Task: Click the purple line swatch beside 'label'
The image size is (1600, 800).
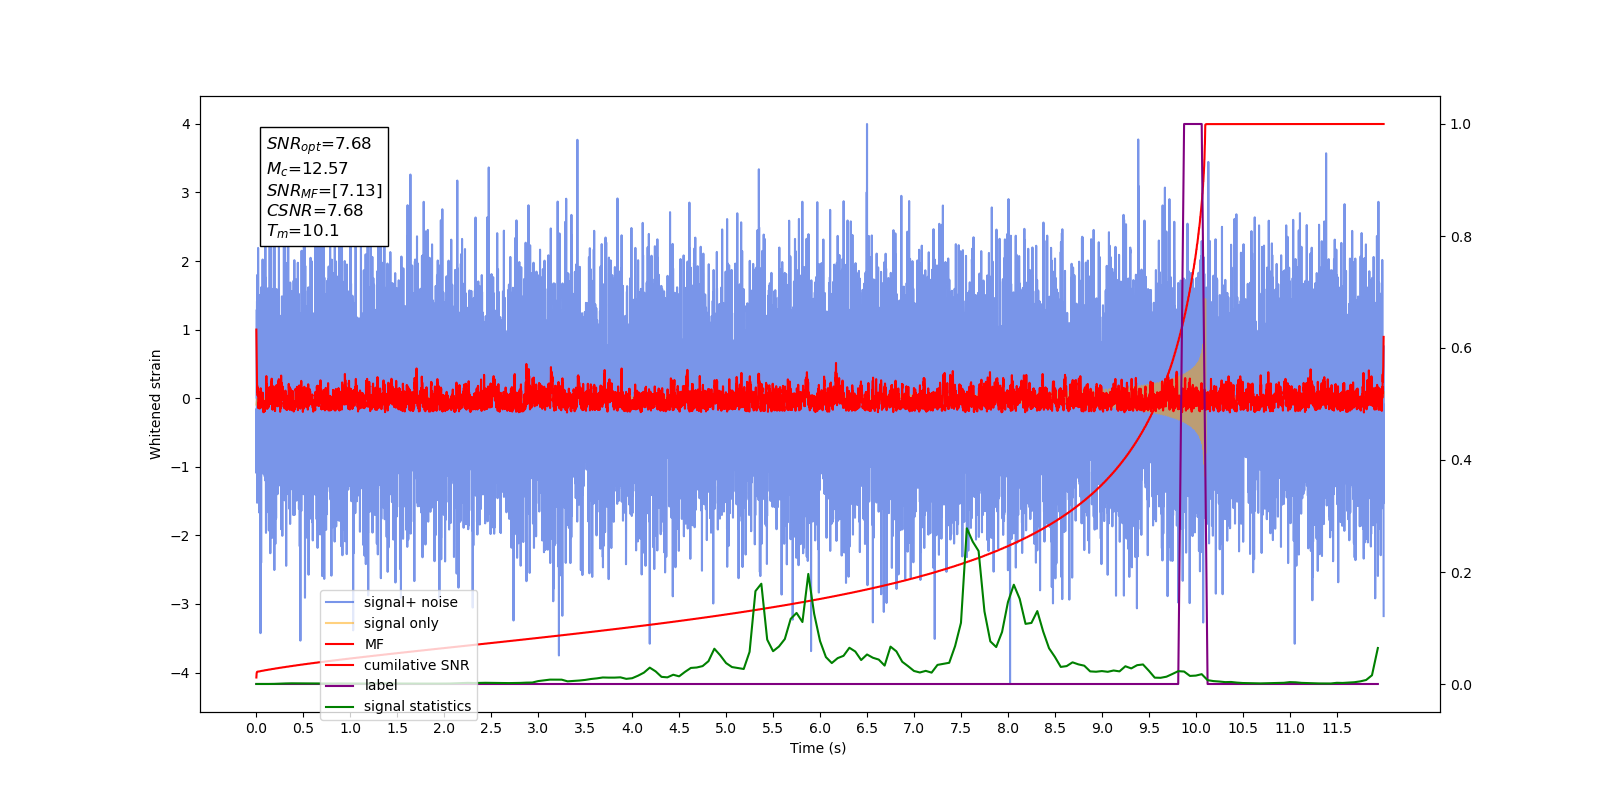Action: point(340,685)
